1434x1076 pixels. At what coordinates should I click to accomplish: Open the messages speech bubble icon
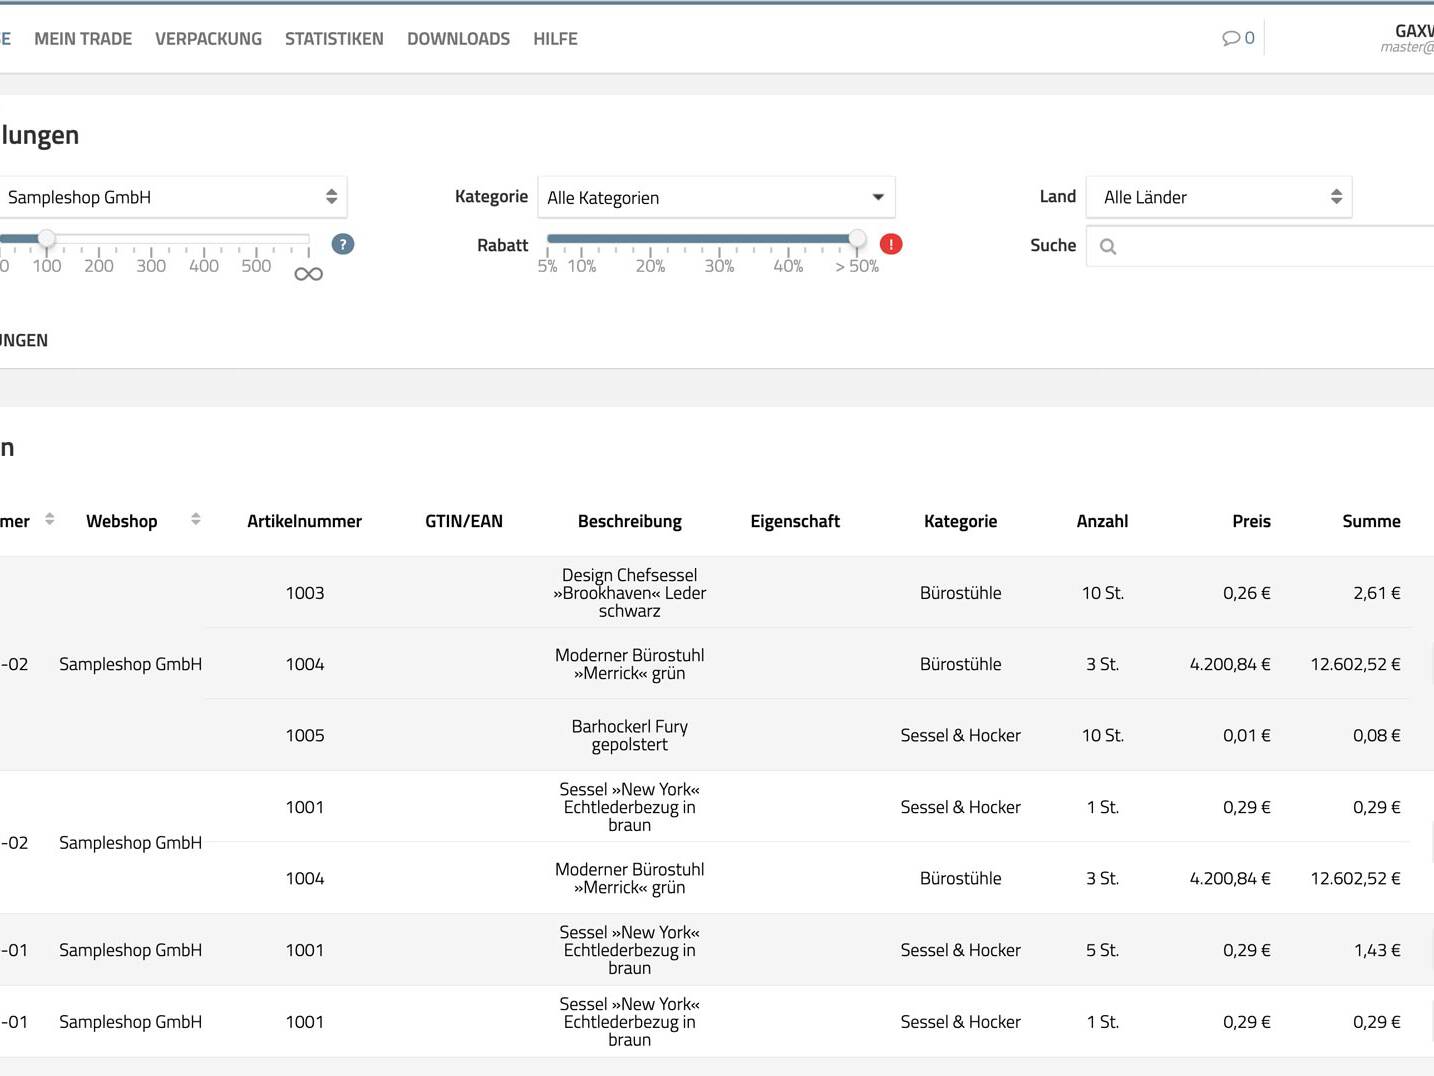point(1231,38)
